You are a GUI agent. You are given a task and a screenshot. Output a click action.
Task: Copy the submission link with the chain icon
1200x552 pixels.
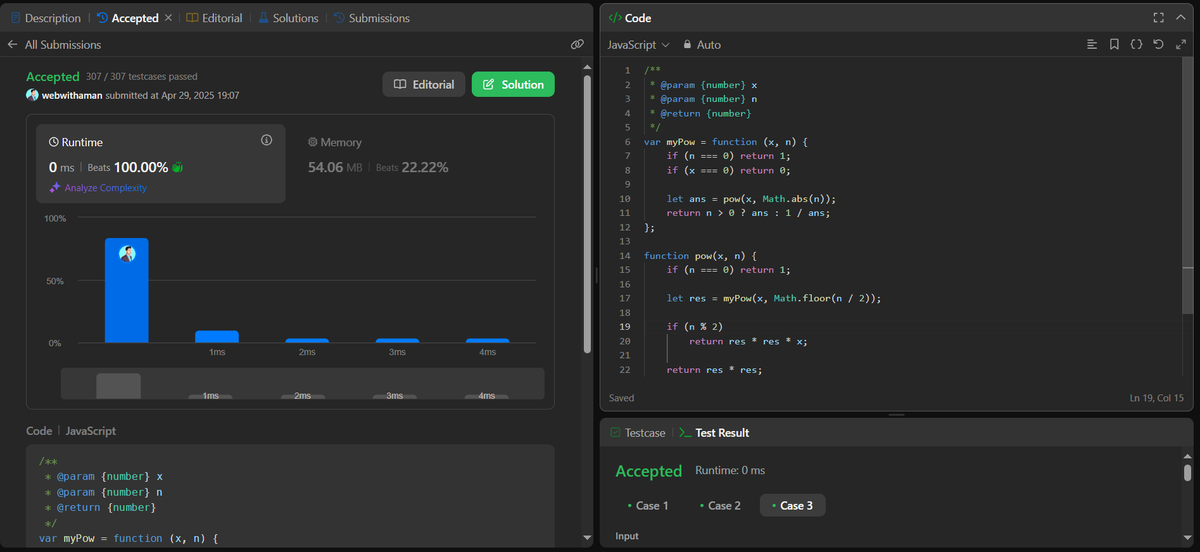point(577,44)
